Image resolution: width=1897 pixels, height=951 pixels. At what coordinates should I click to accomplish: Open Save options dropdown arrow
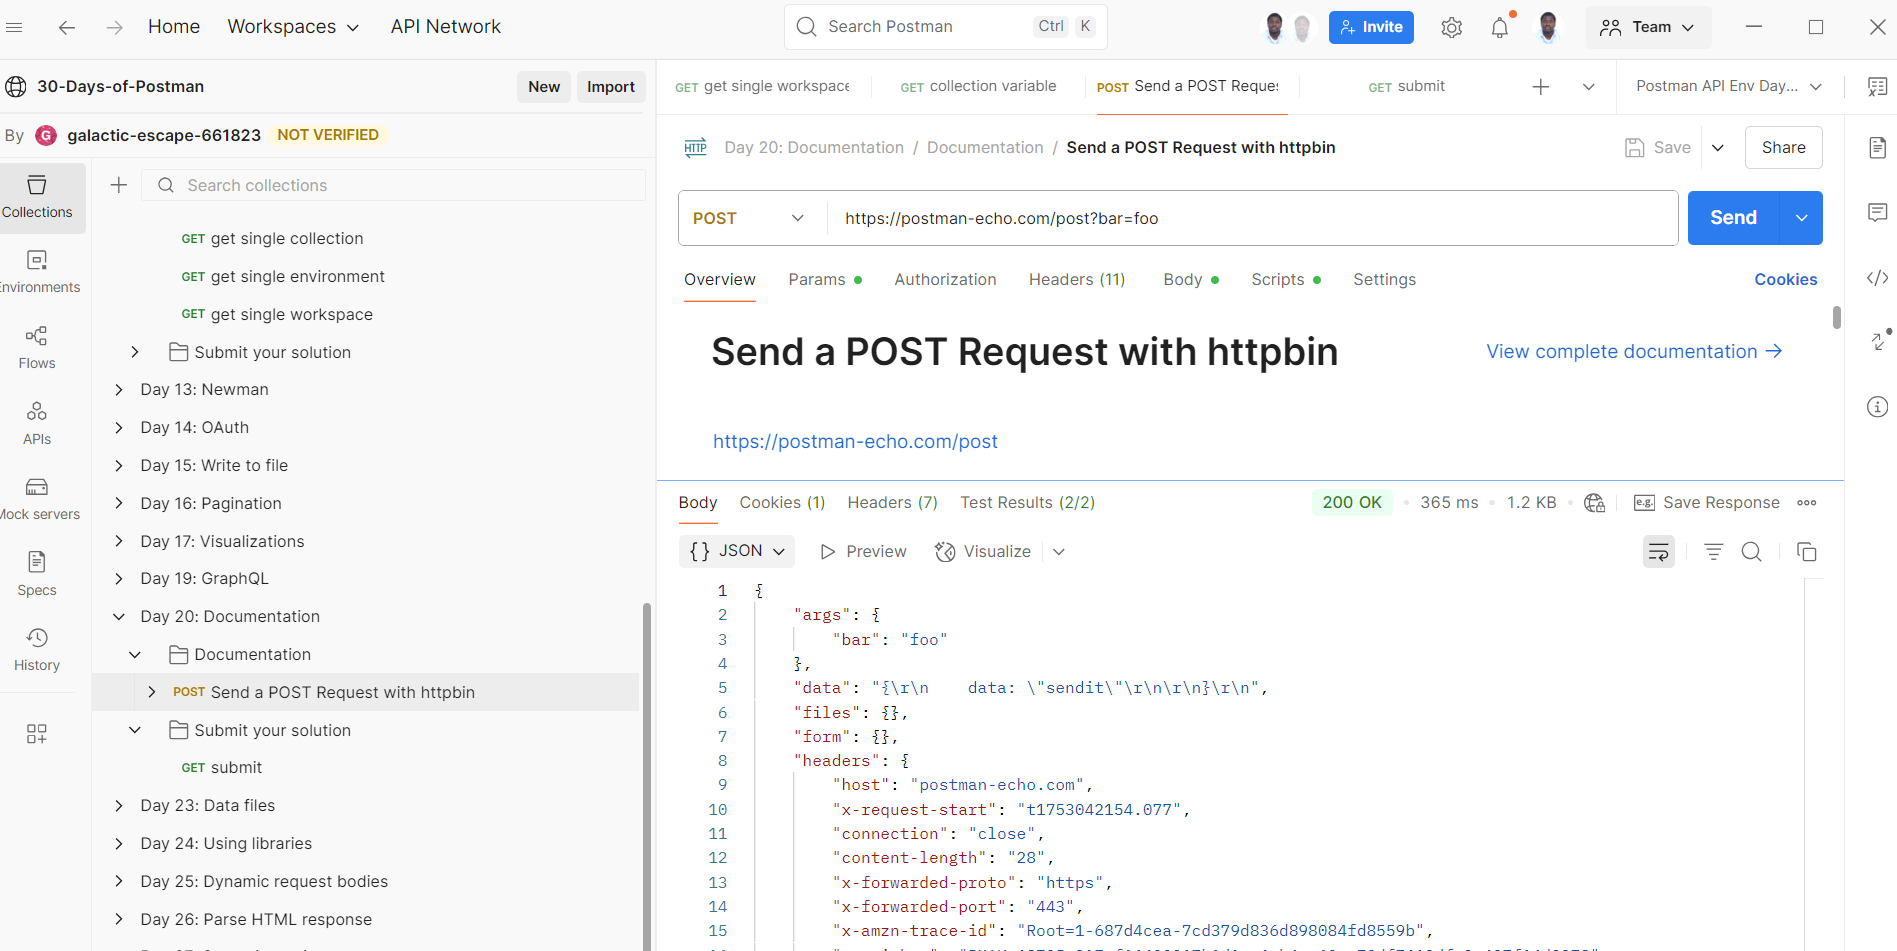click(1718, 148)
